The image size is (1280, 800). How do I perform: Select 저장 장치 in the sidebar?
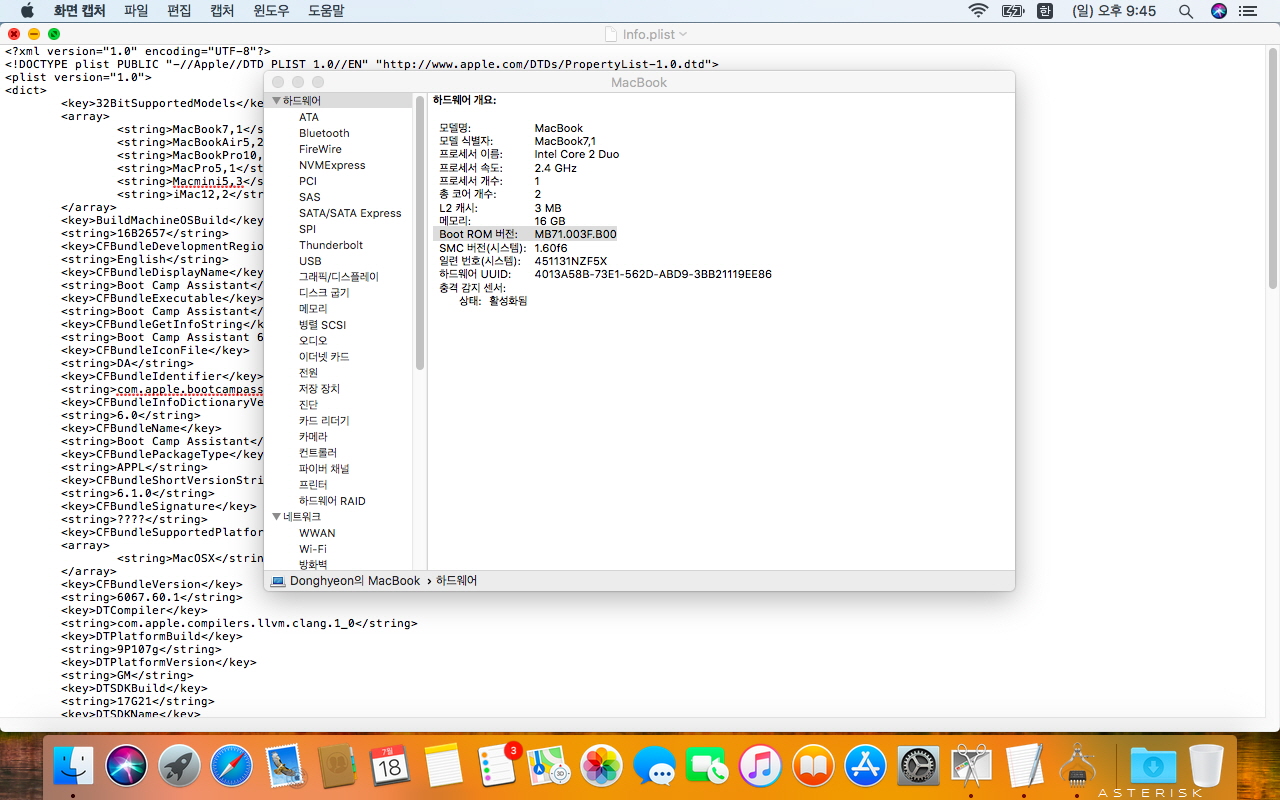pos(319,389)
